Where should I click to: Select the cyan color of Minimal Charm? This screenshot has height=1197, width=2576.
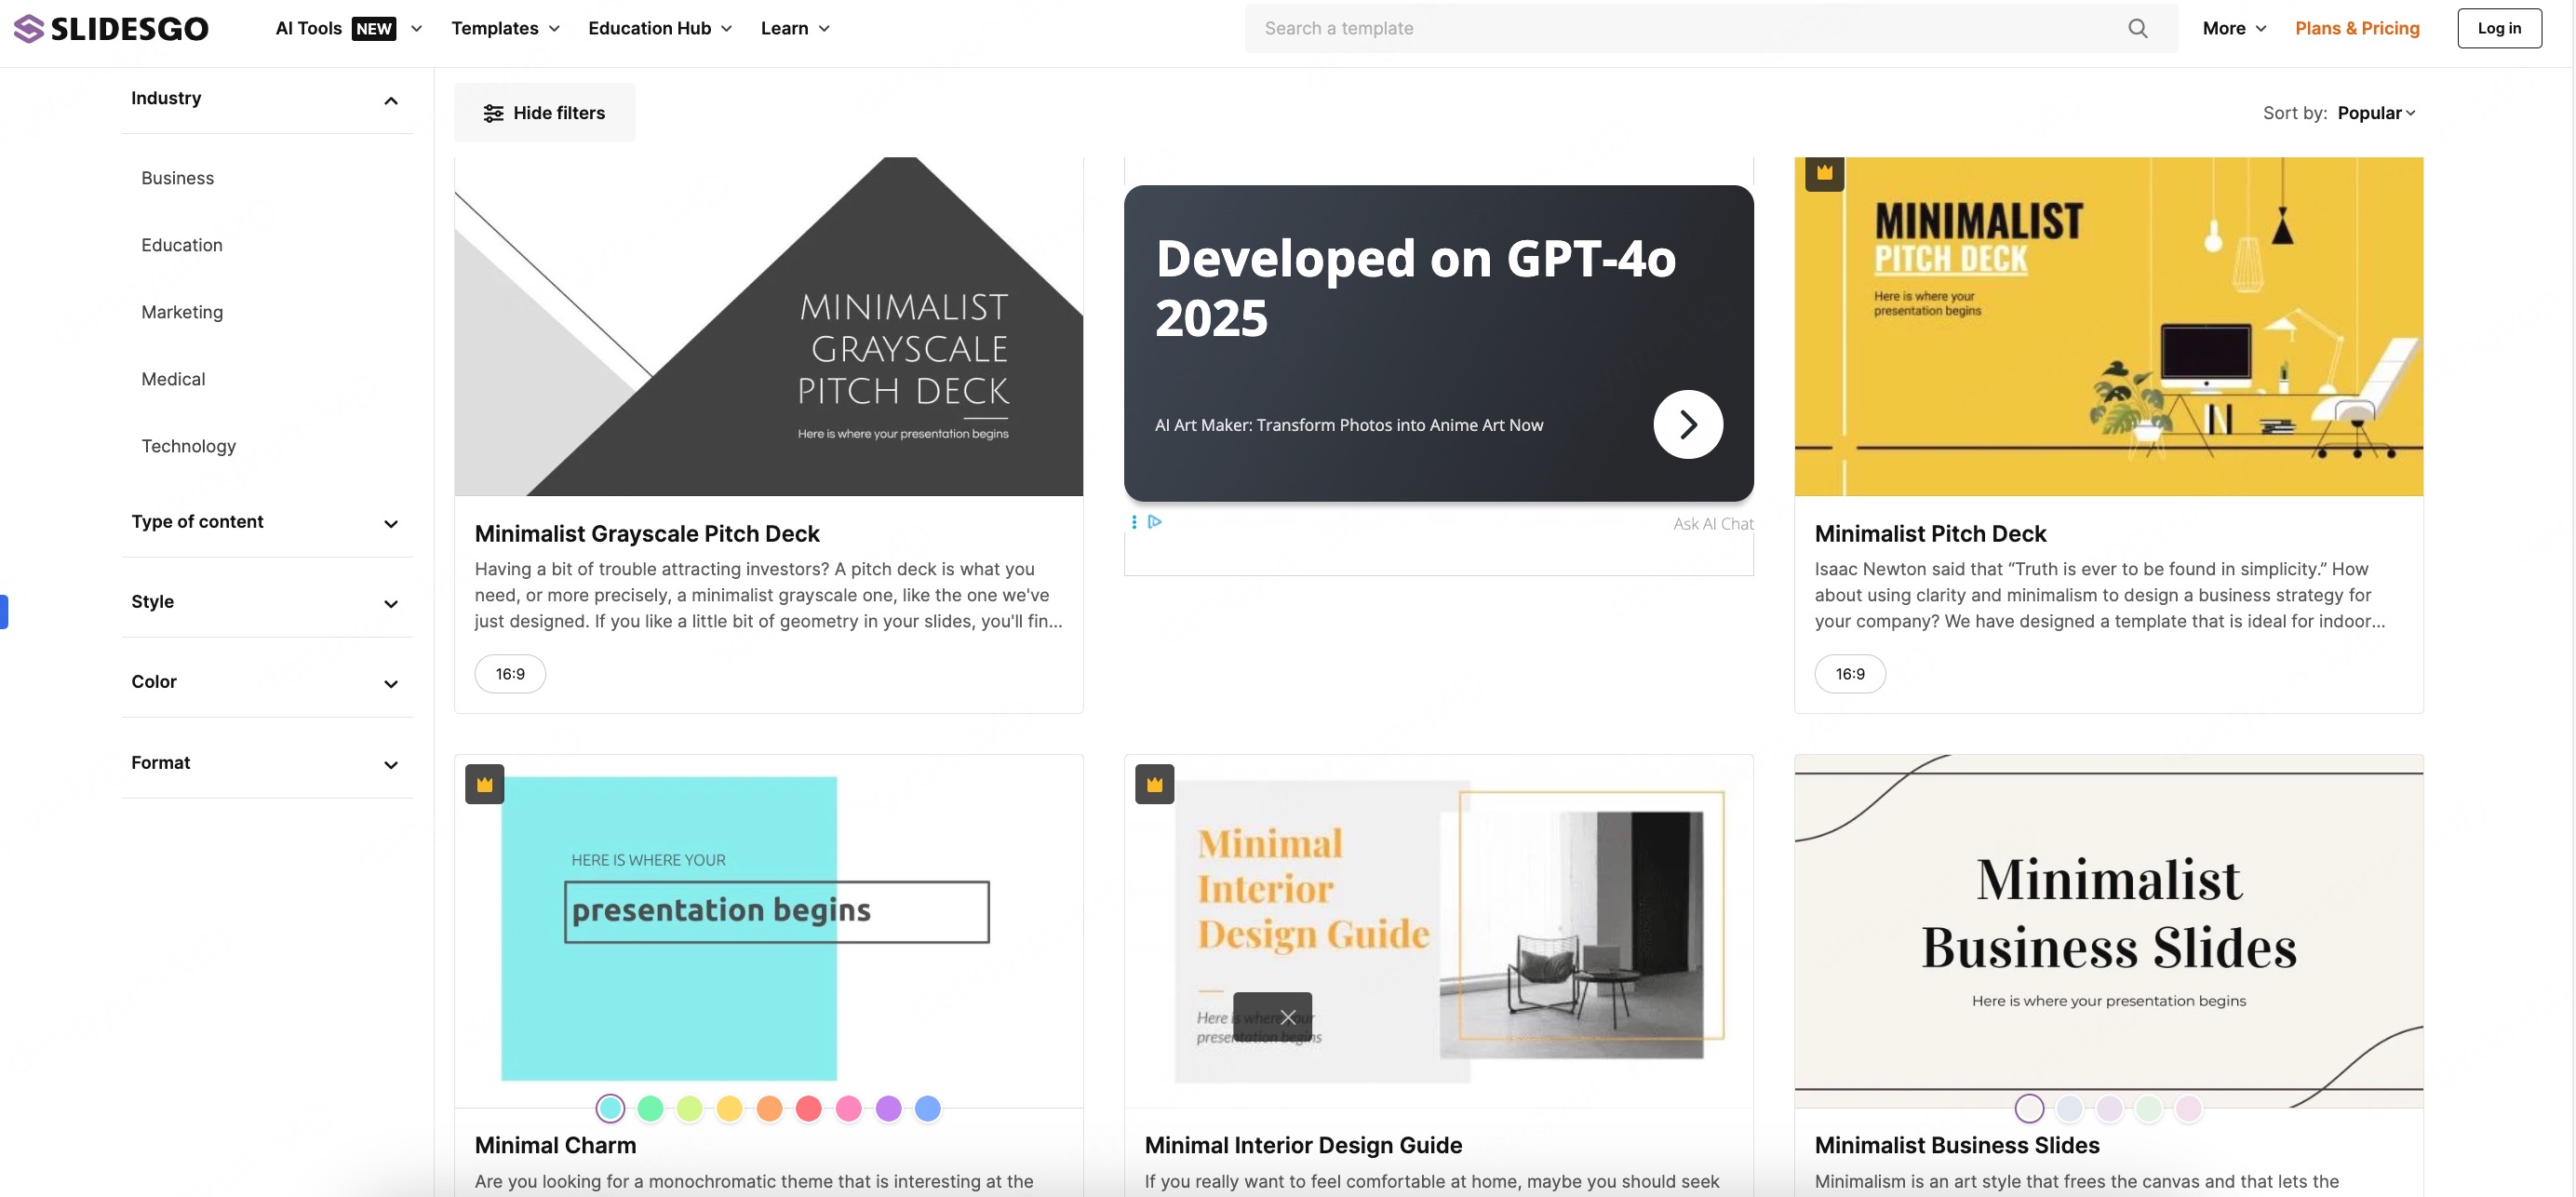click(x=610, y=1108)
